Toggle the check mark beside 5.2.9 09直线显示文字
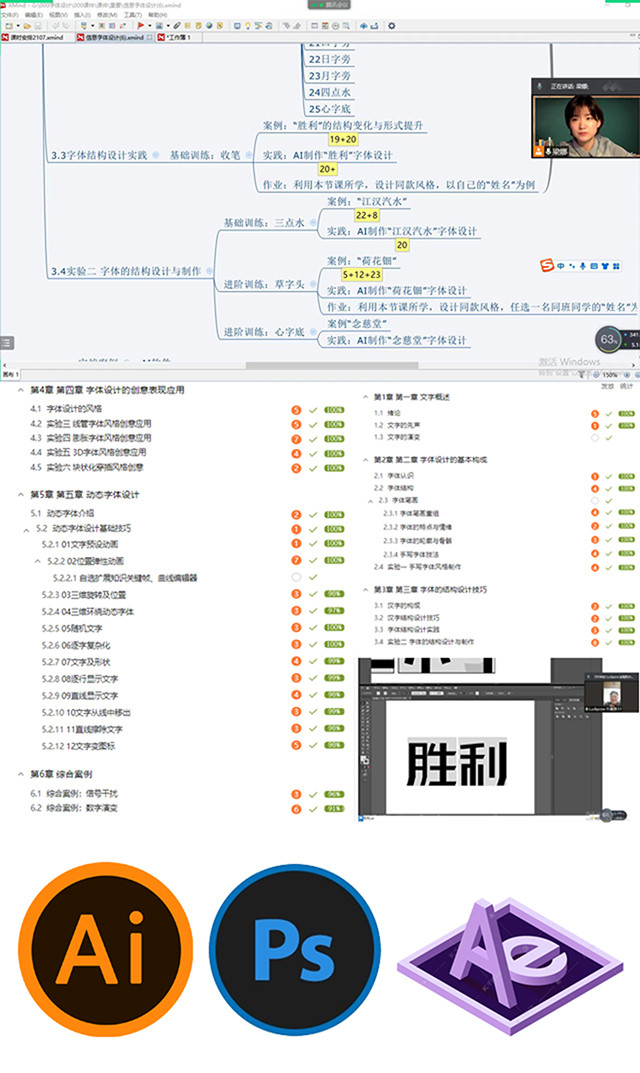Screen dimensions: 640x1073 pos(313,695)
